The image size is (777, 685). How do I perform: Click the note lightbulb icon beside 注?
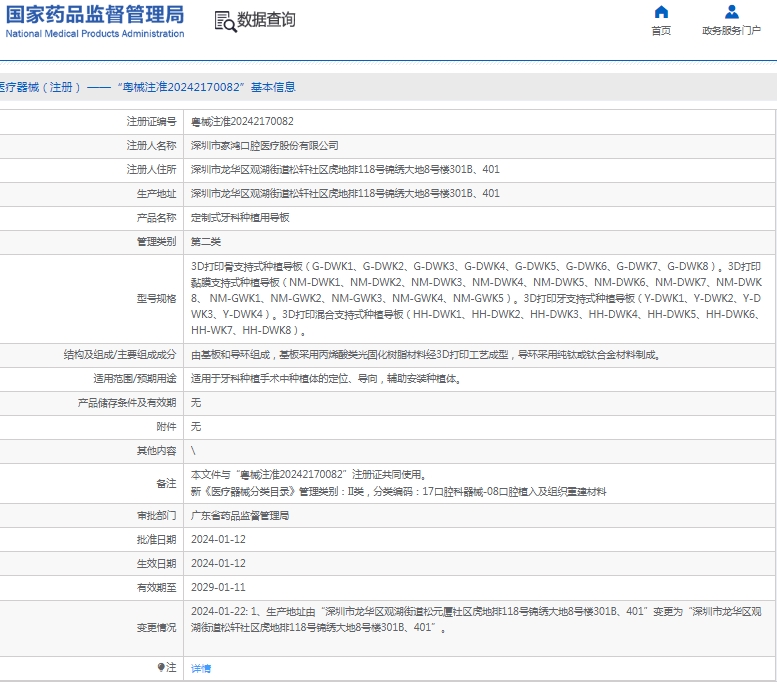161,667
